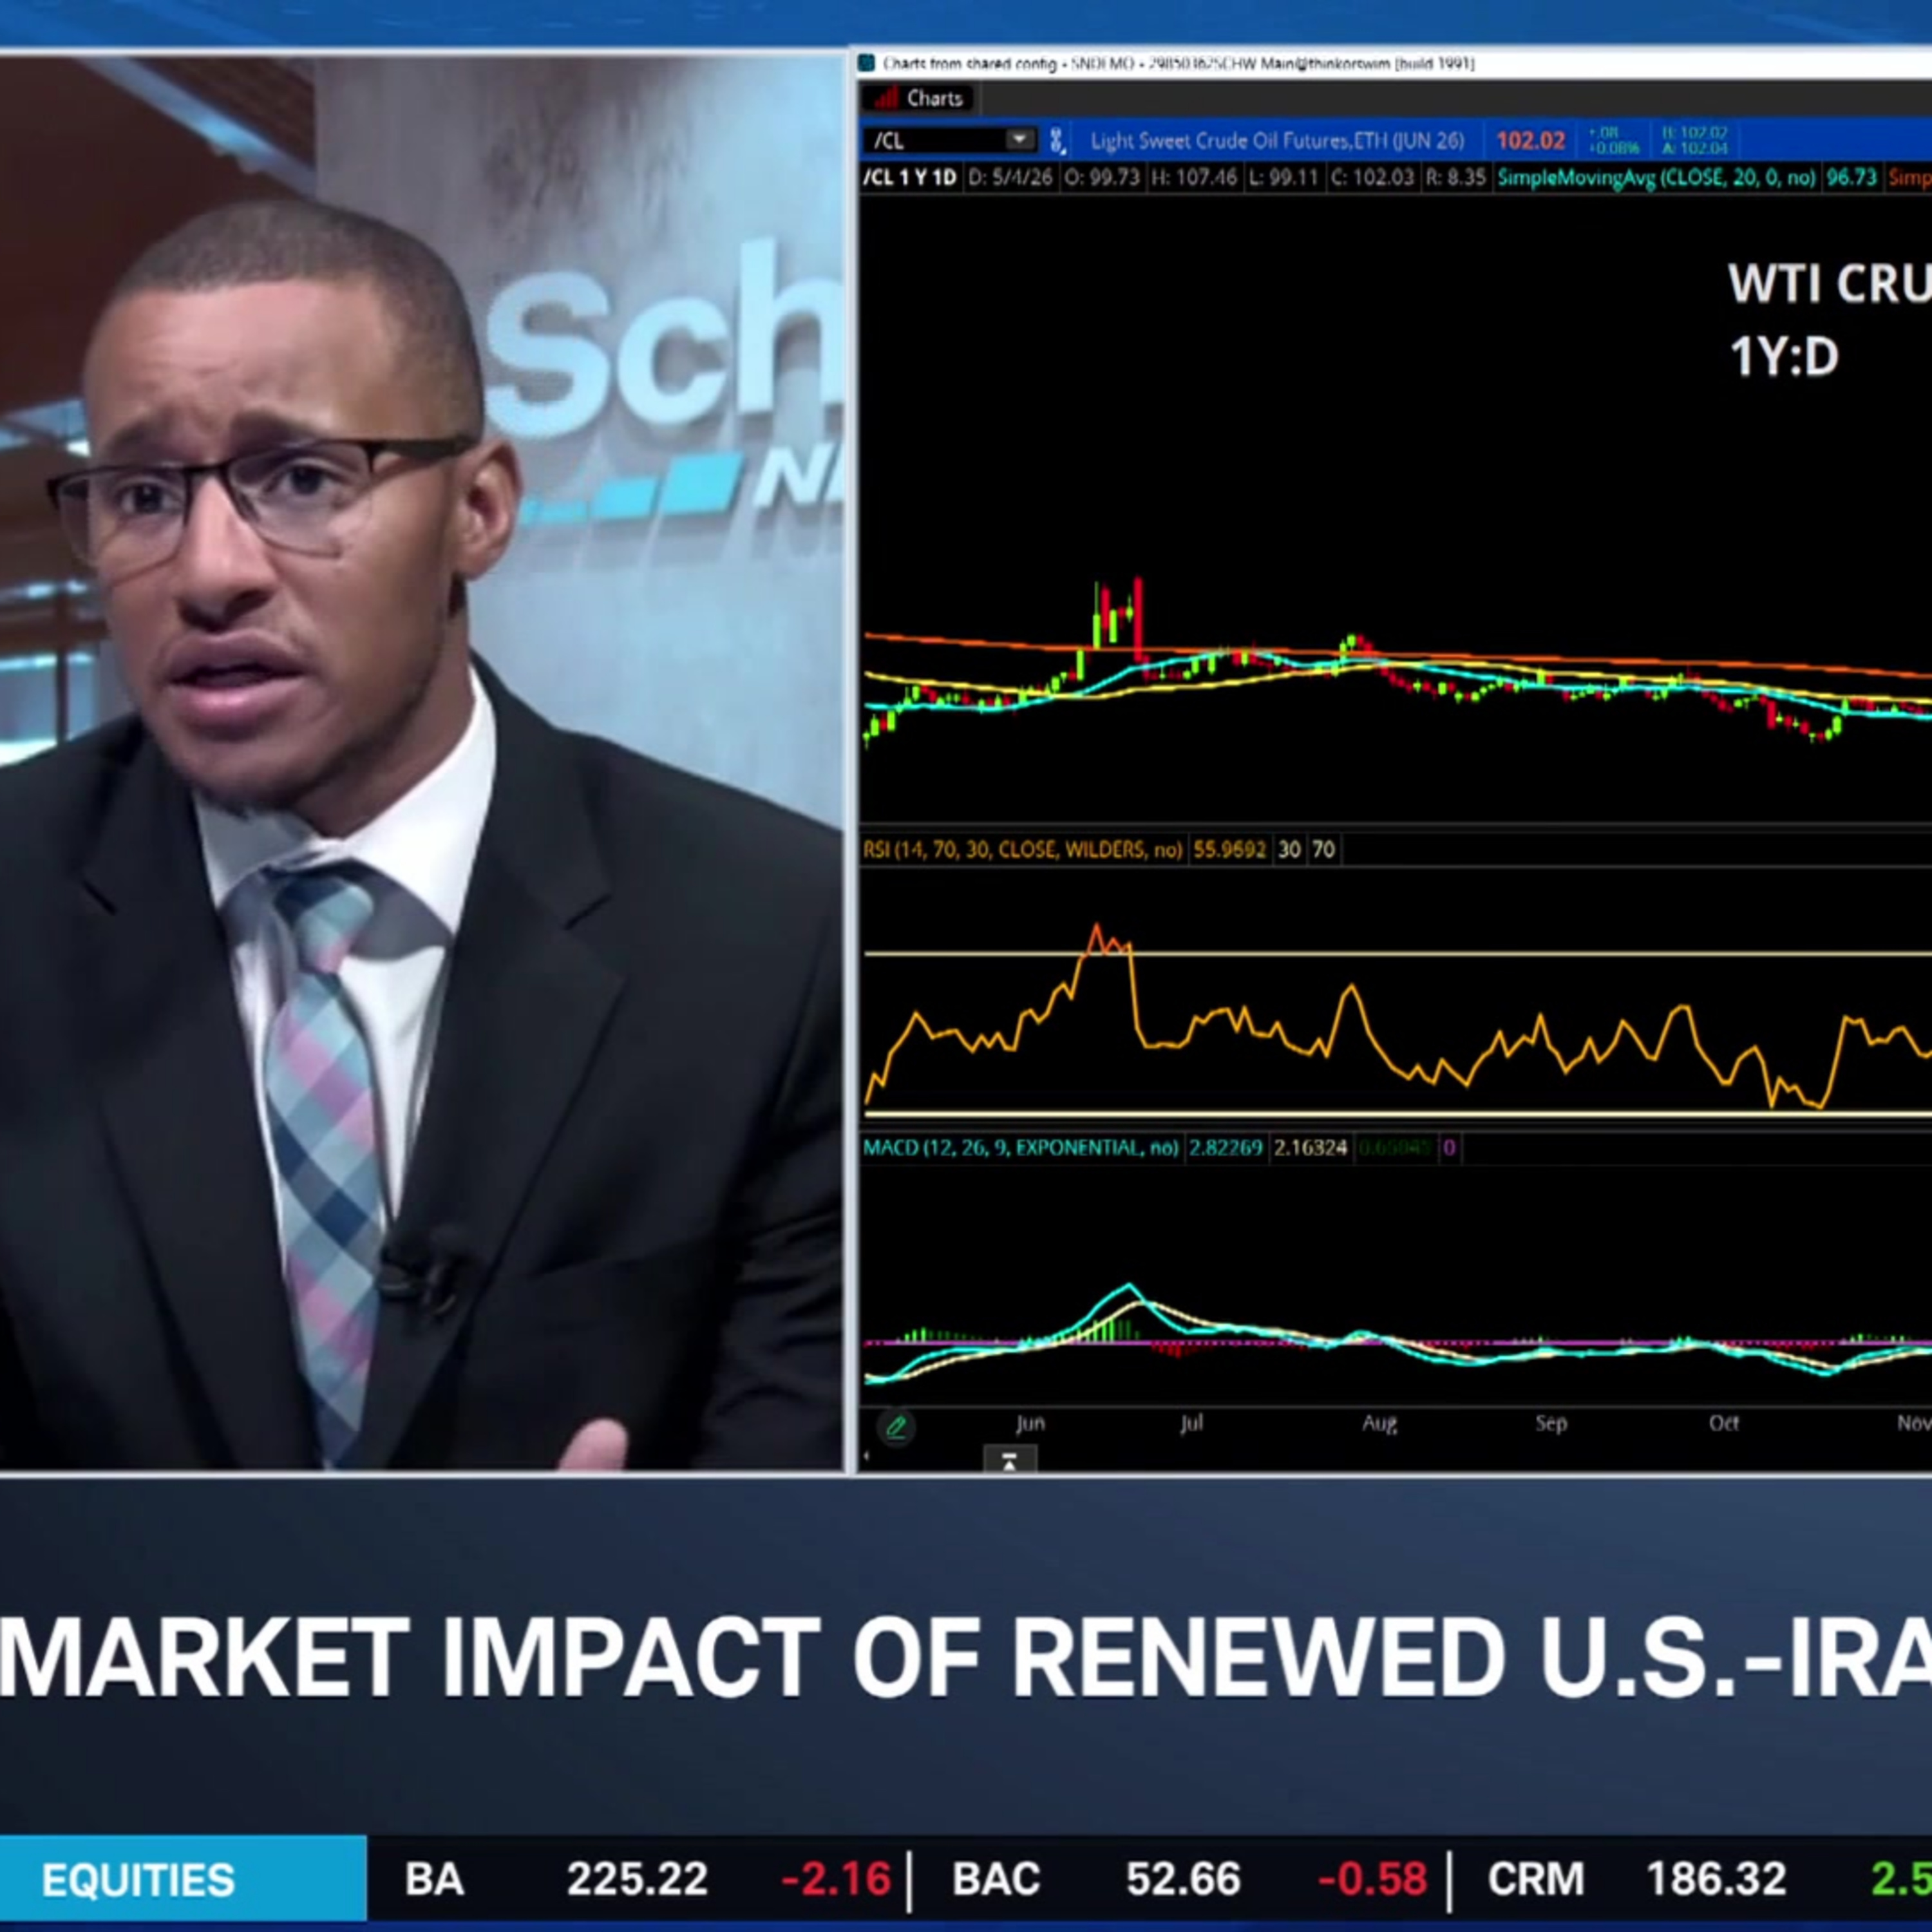This screenshot has height=1932, width=1932.
Task: Select the 'Light Sweet Crude Oil Futures' description
Action: [x=1276, y=140]
